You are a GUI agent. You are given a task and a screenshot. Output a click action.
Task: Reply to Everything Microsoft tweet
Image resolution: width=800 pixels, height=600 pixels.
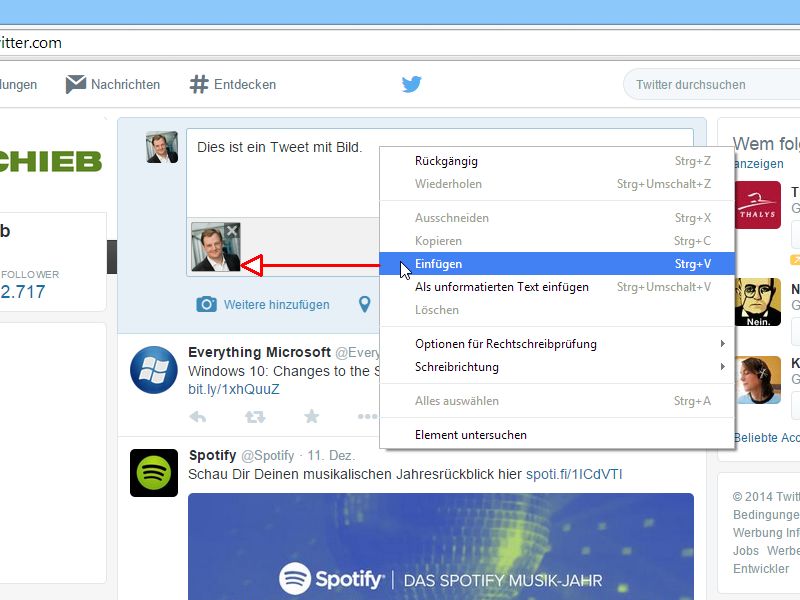198,417
